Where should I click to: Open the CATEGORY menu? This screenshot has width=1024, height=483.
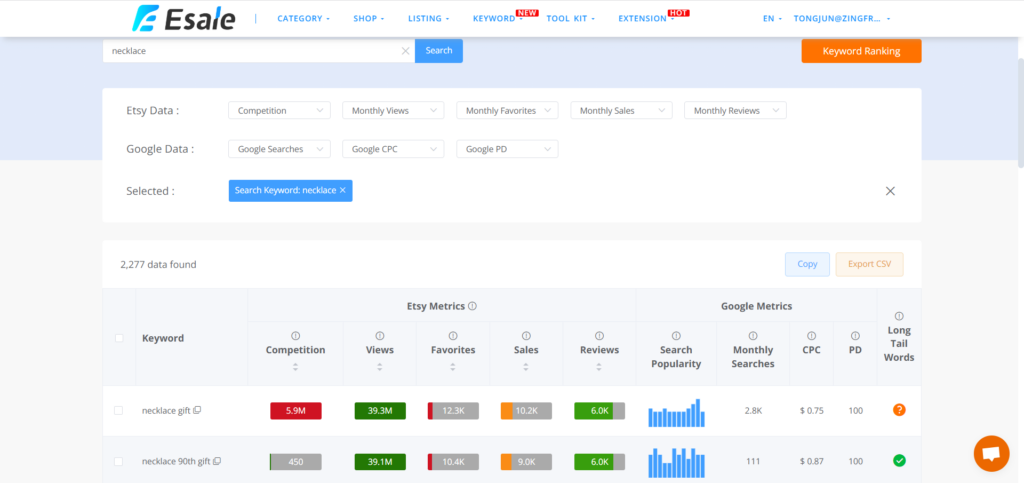click(x=303, y=18)
